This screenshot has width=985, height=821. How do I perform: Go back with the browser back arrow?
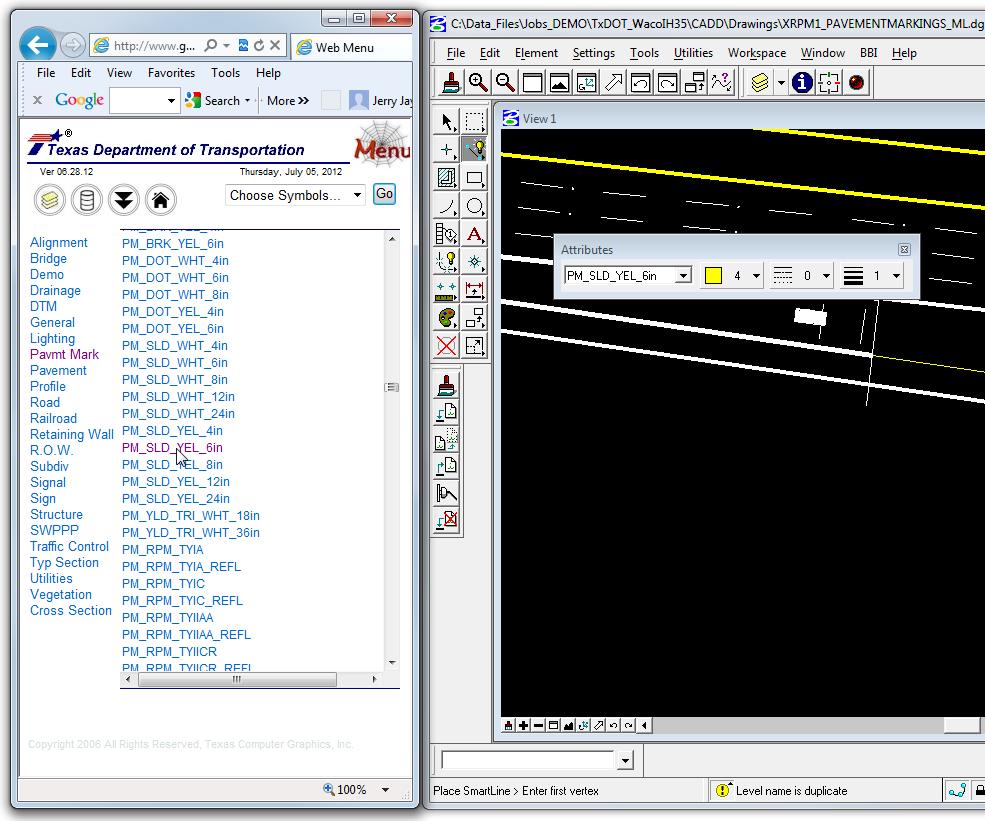coord(38,45)
